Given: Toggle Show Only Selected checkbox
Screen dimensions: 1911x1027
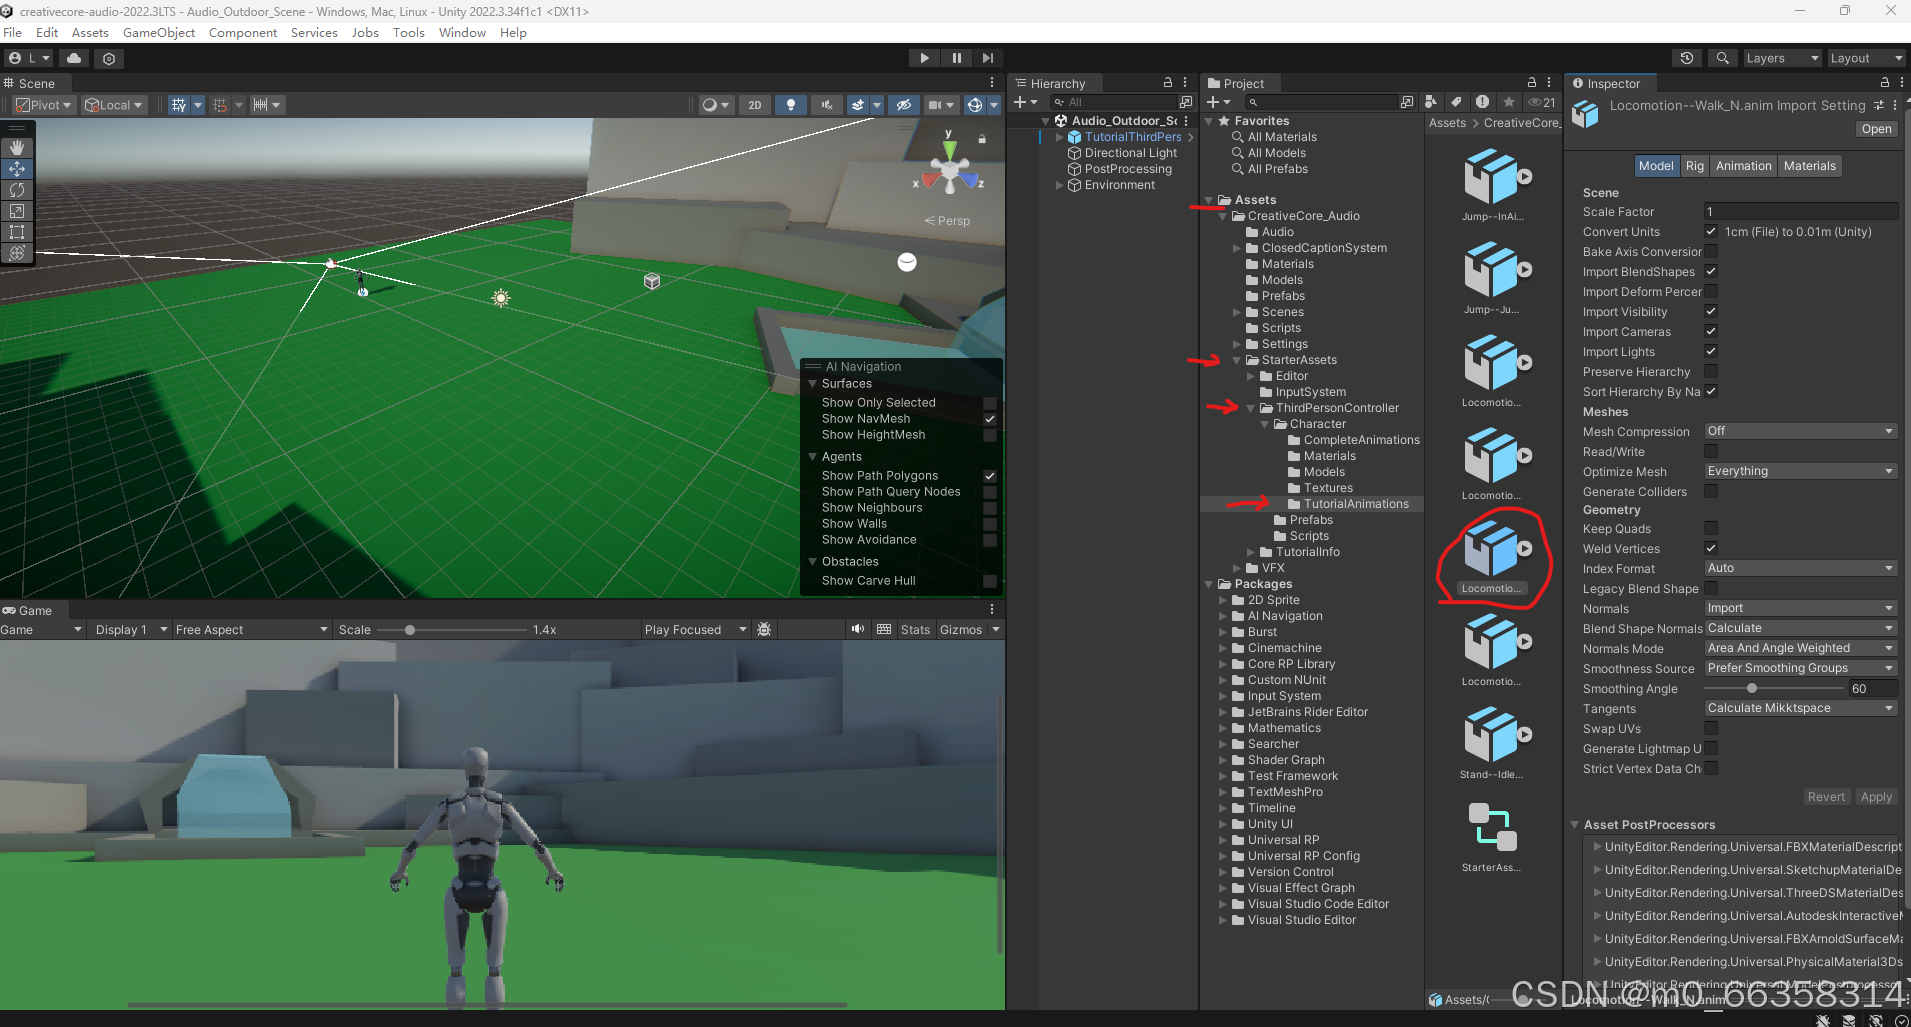Looking at the screenshot, I should tap(990, 403).
